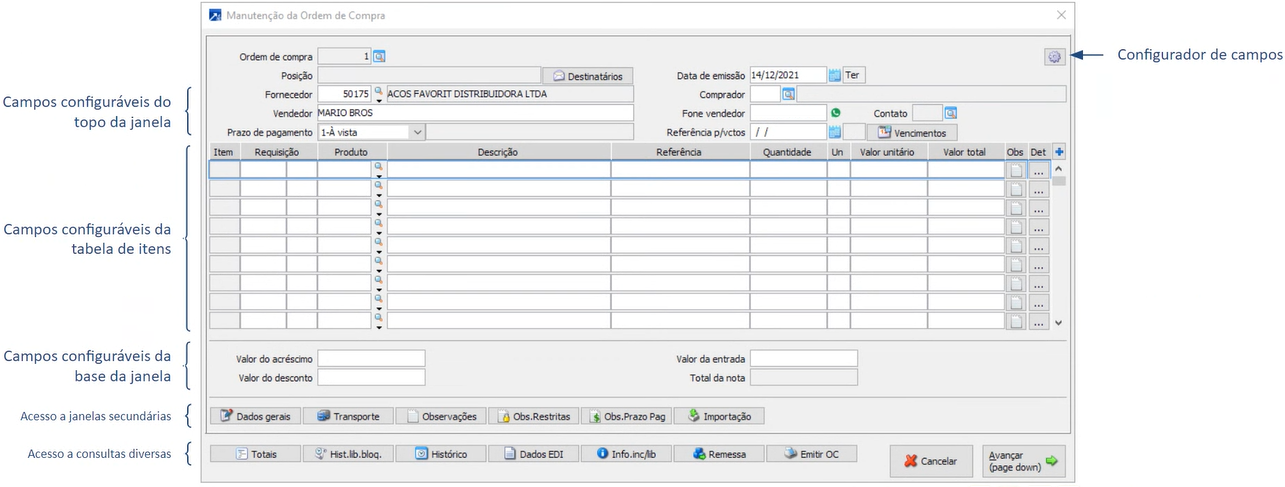Click the Cancelar button
The height and width of the screenshot is (487, 1285).
pos(930,461)
